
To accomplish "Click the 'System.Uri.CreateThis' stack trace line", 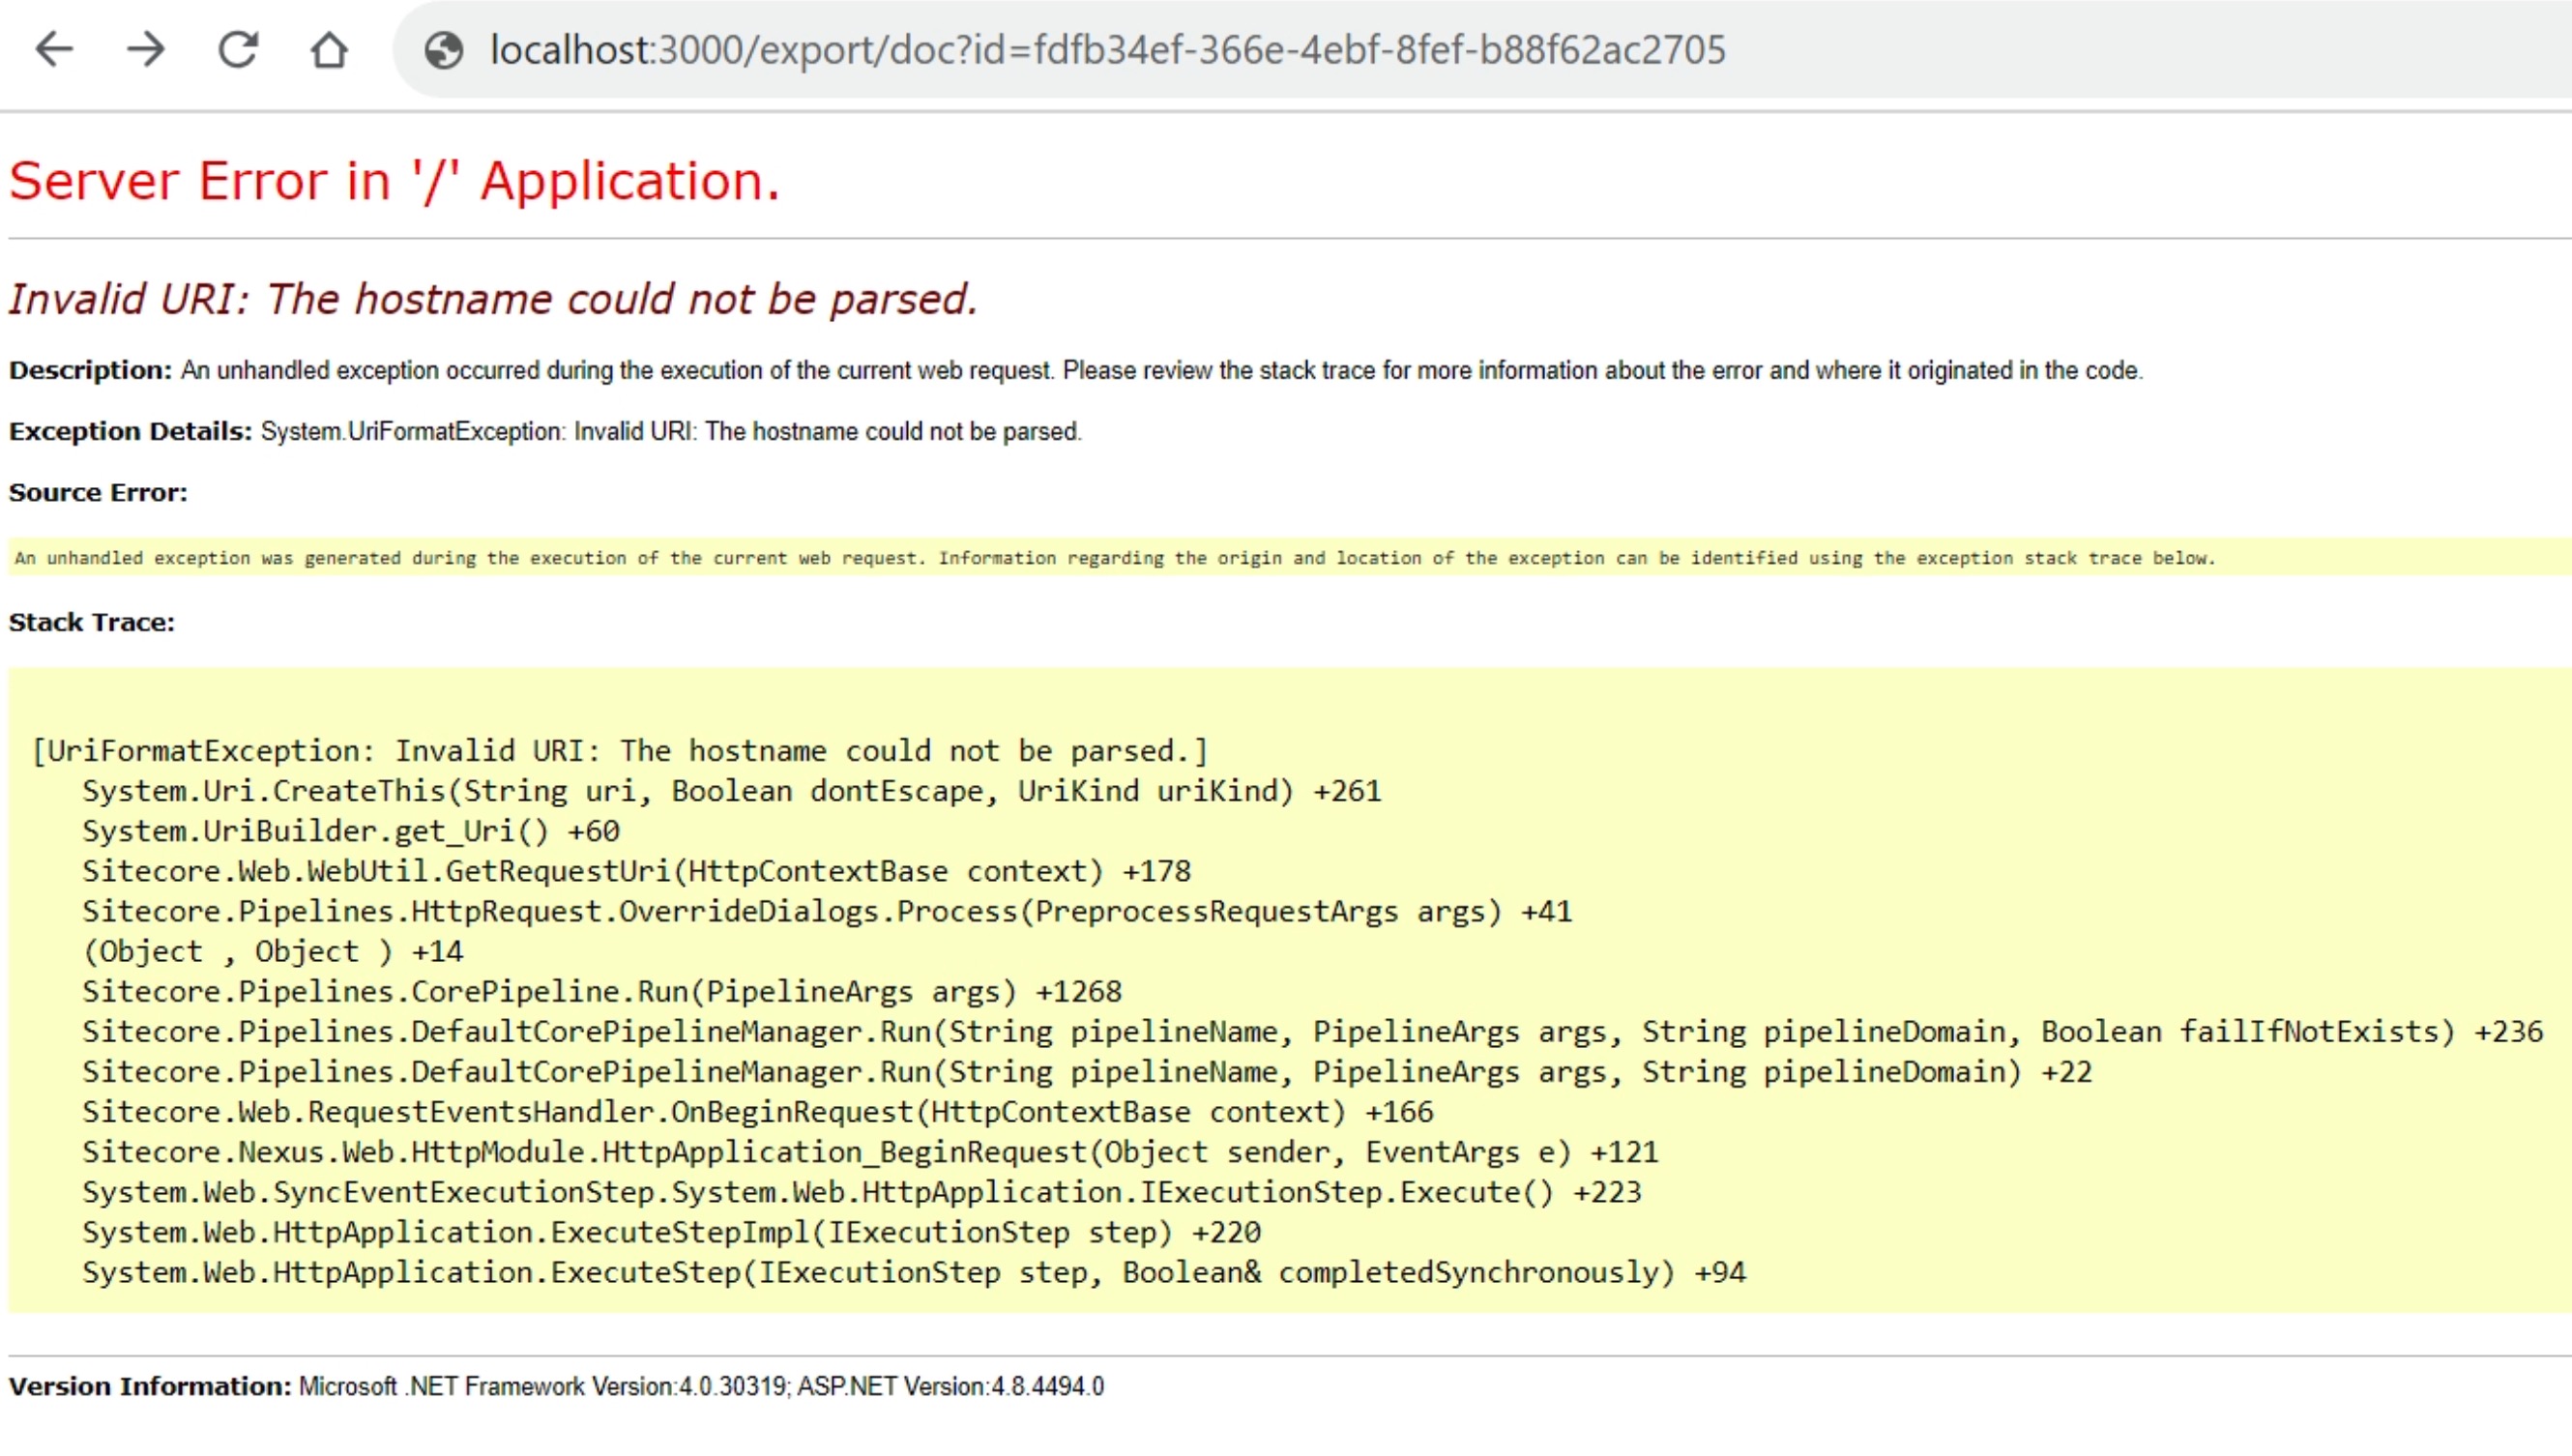I will 731,791.
